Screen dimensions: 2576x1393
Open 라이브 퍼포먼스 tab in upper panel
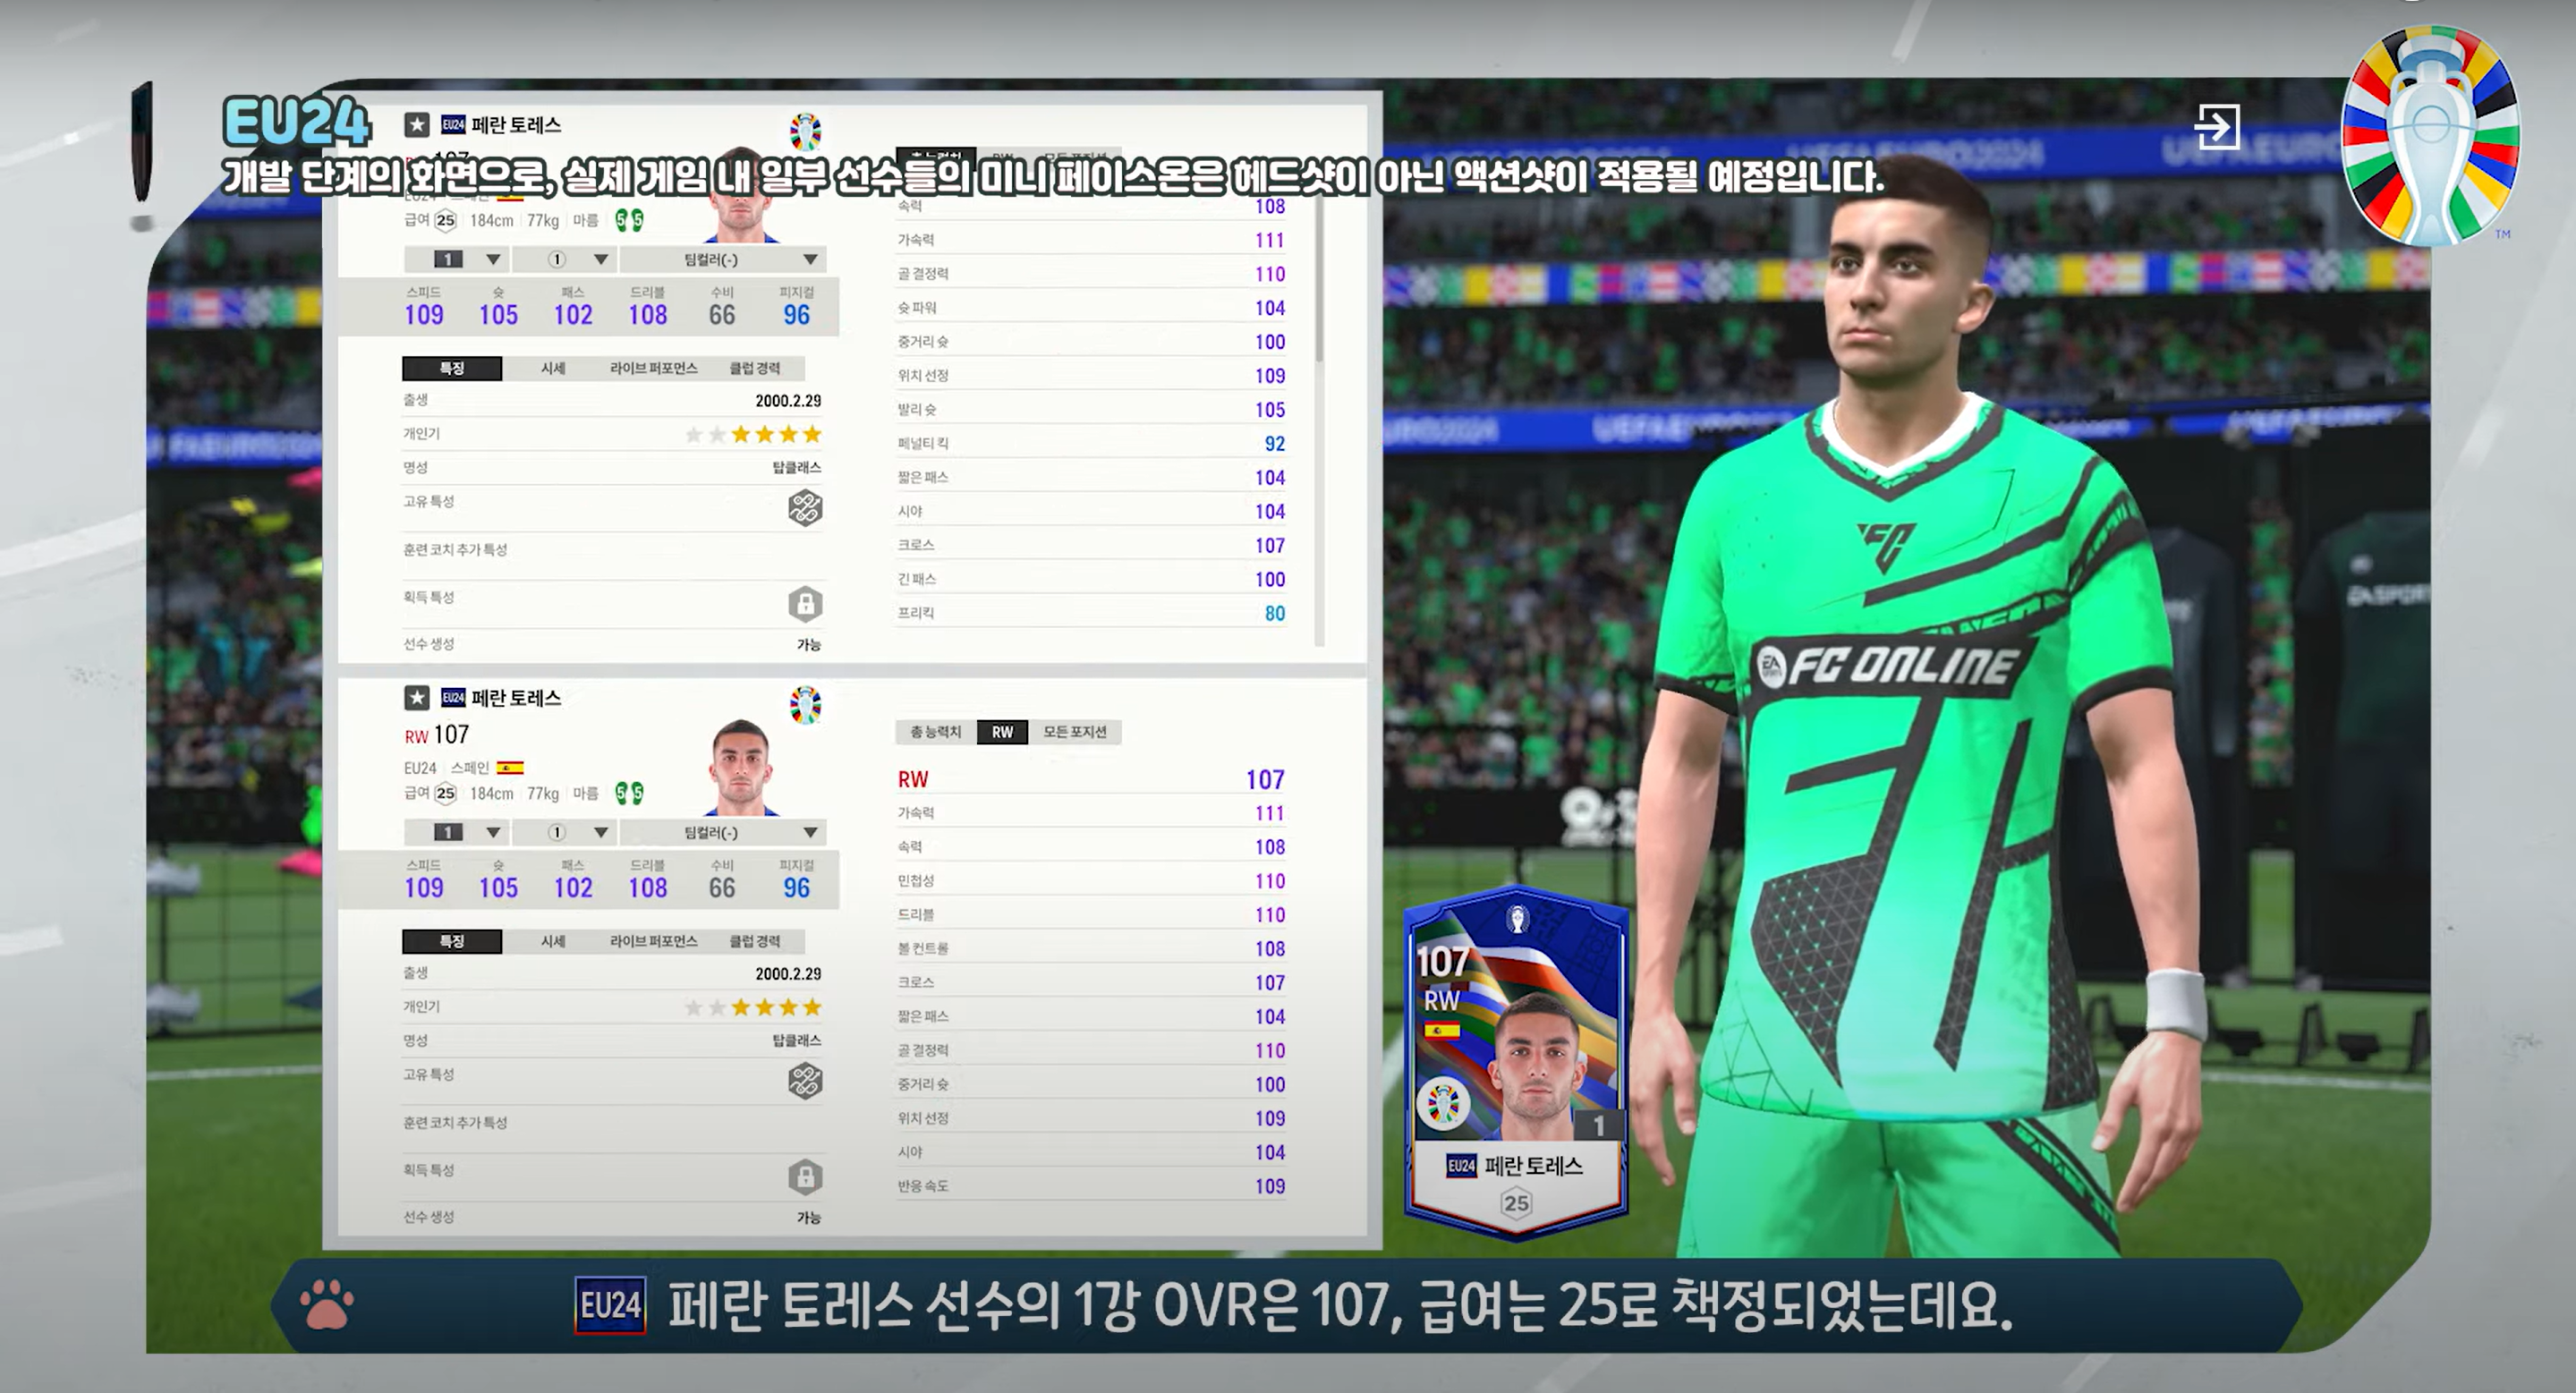coord(653,368)
